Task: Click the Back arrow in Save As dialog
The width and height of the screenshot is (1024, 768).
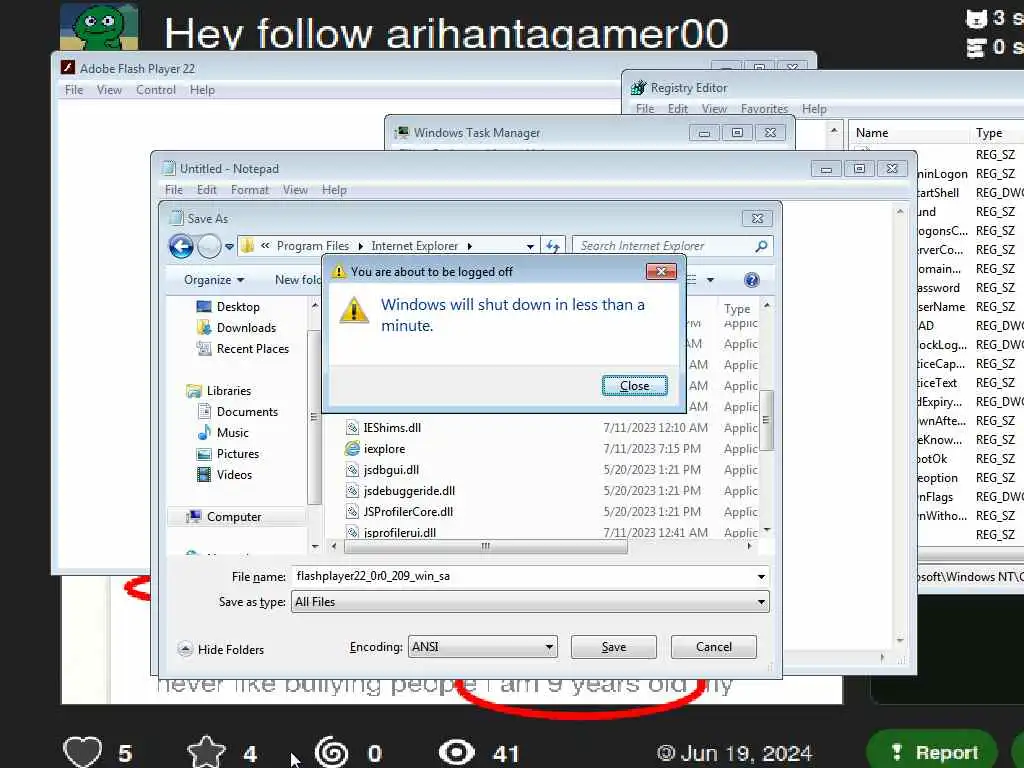Action: (182, 246)
